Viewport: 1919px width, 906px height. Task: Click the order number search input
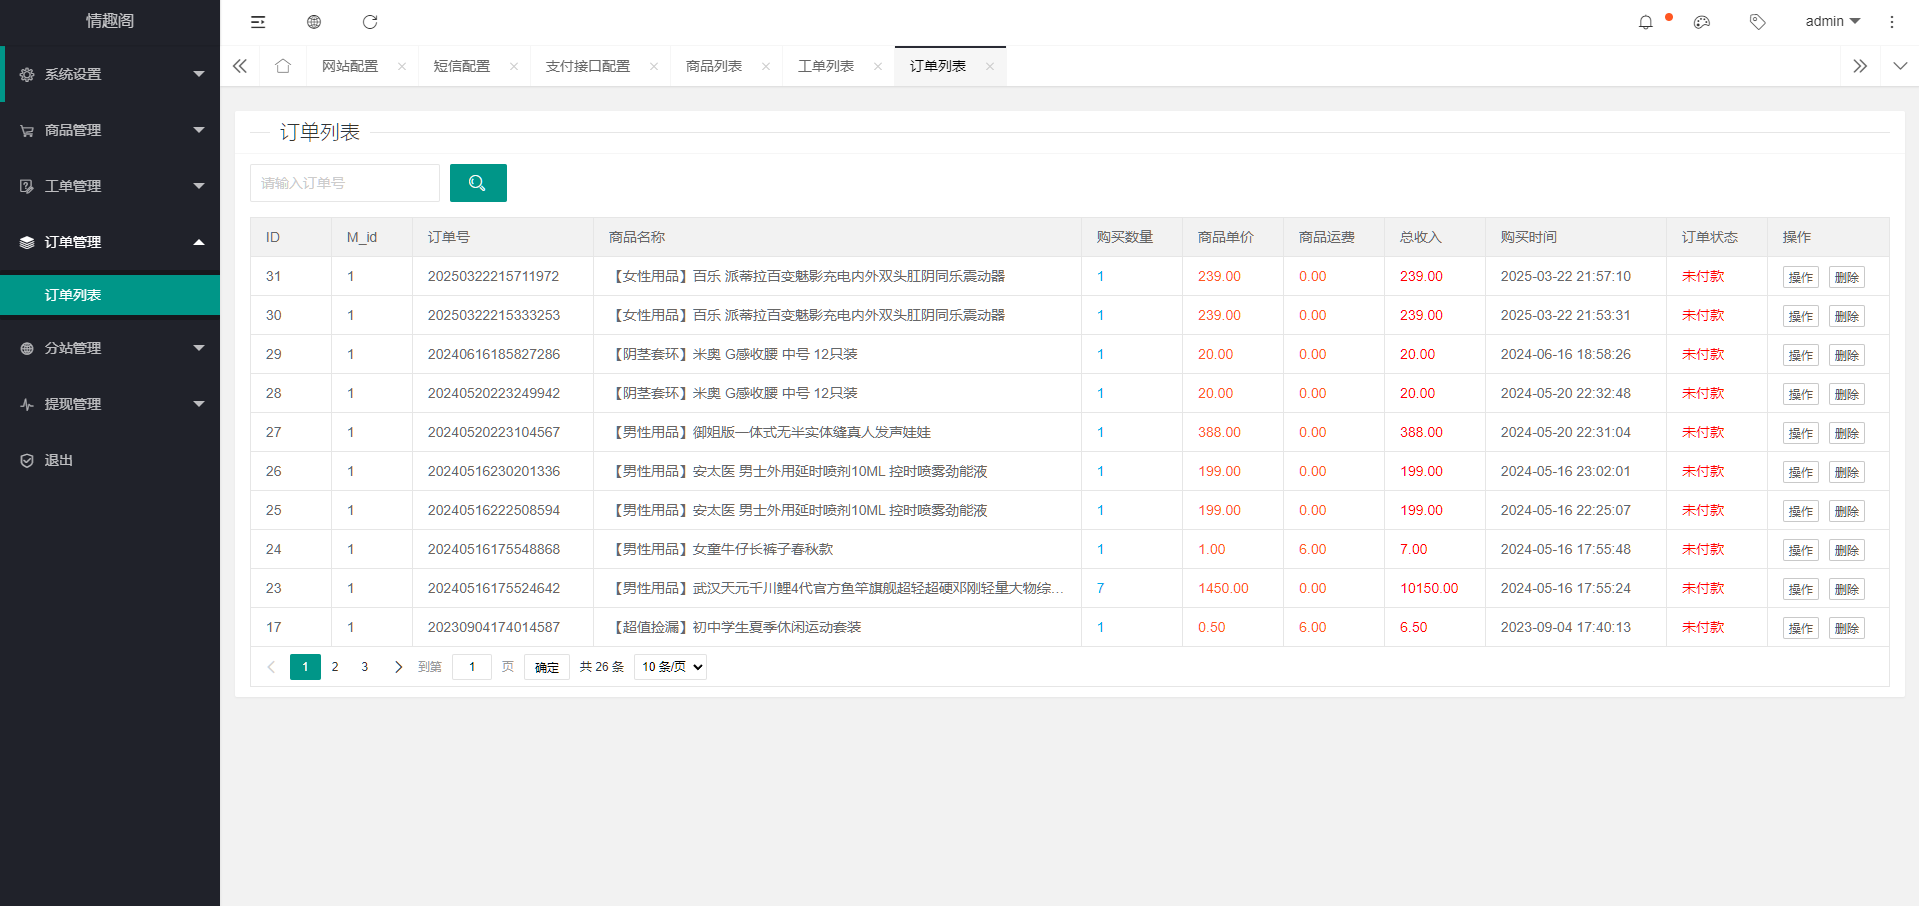point(345,183)
